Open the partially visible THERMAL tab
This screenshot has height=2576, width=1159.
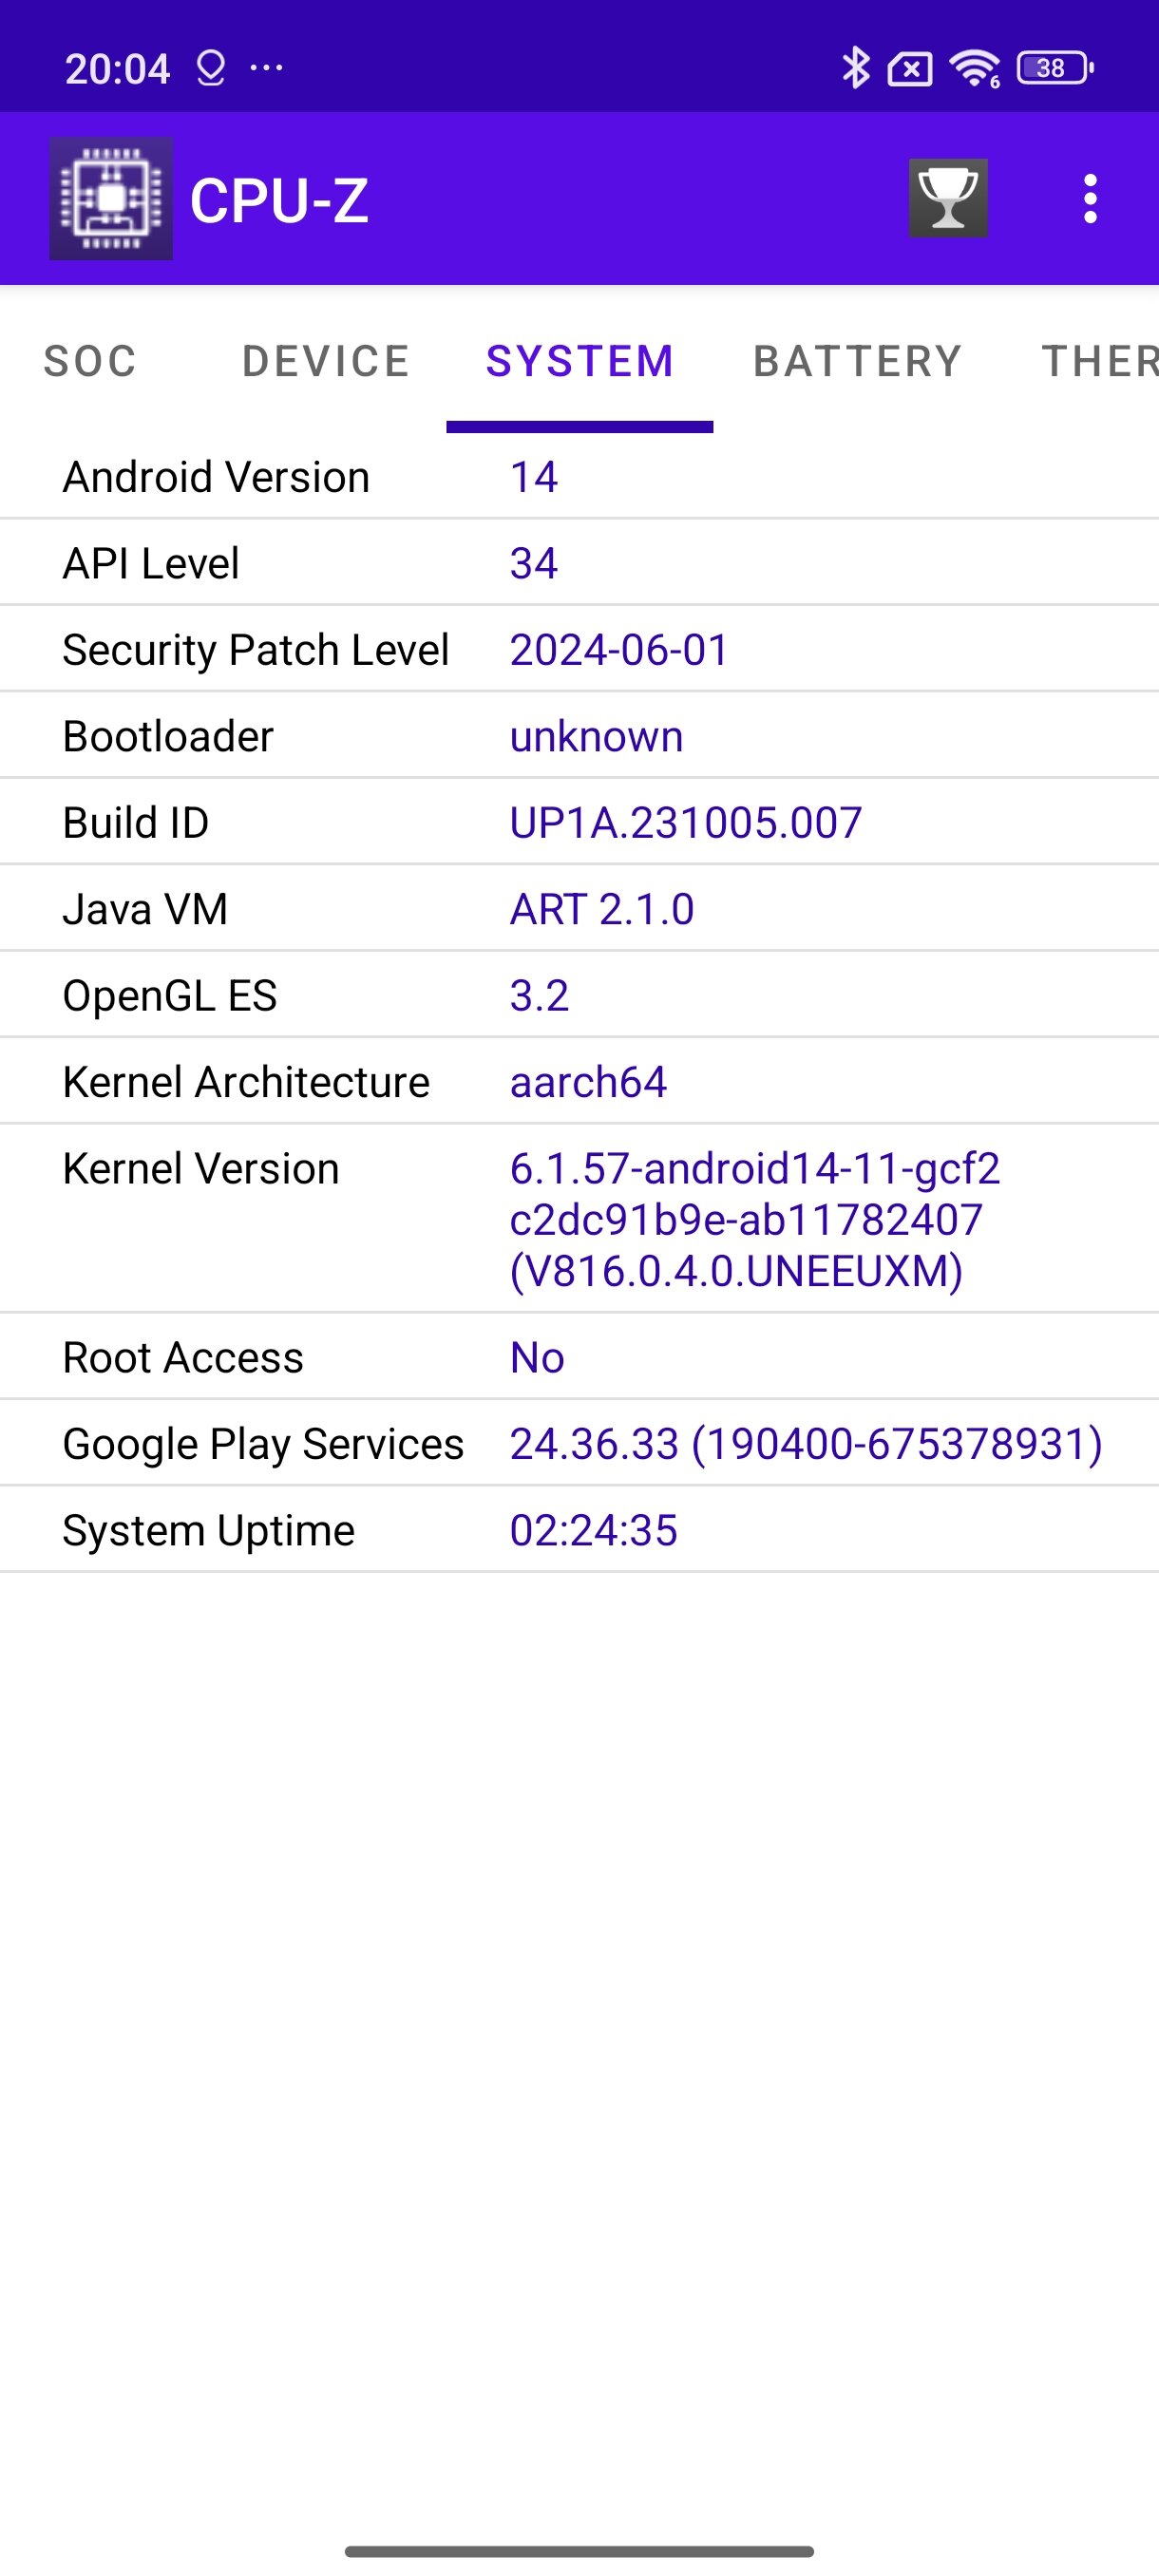pyautogui.click(x=1099, y=361)
